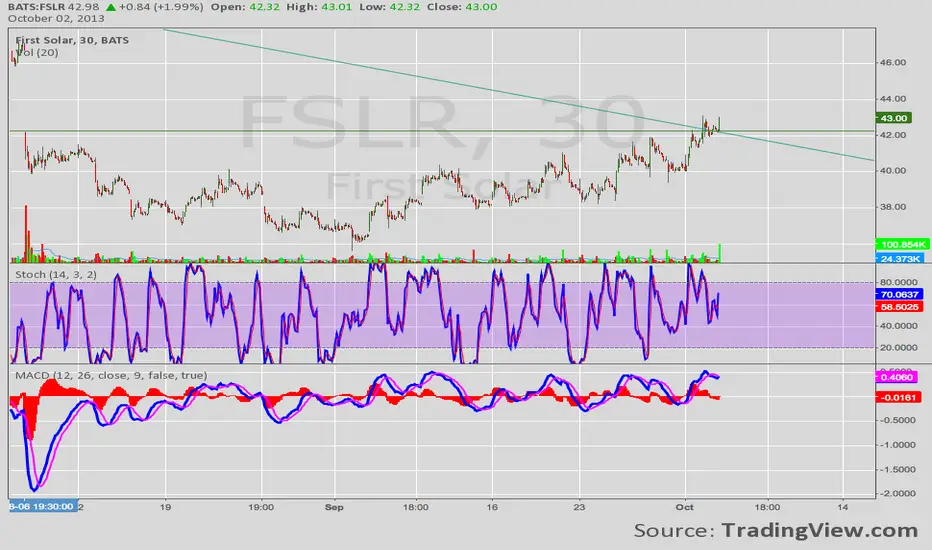Image resolution: width=932 pixels, height=550 pixels.
Task: Open the MACD (12, 26, close, 9) indicator label
Action: tap(111, 375)
